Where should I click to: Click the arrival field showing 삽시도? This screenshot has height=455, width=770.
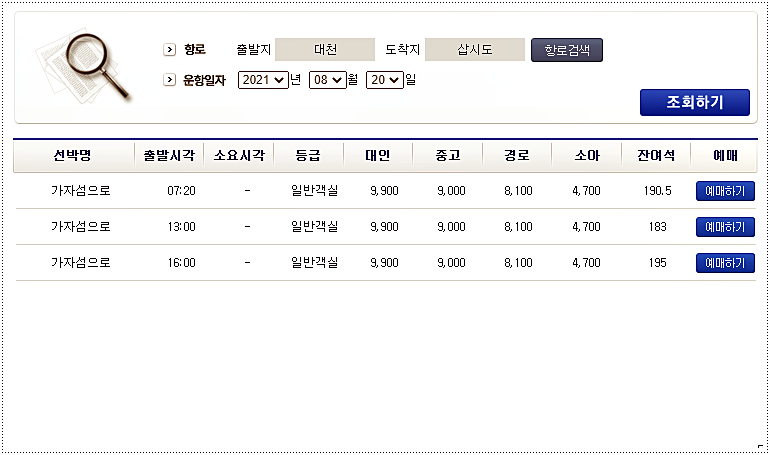click(x=475, y=50)
